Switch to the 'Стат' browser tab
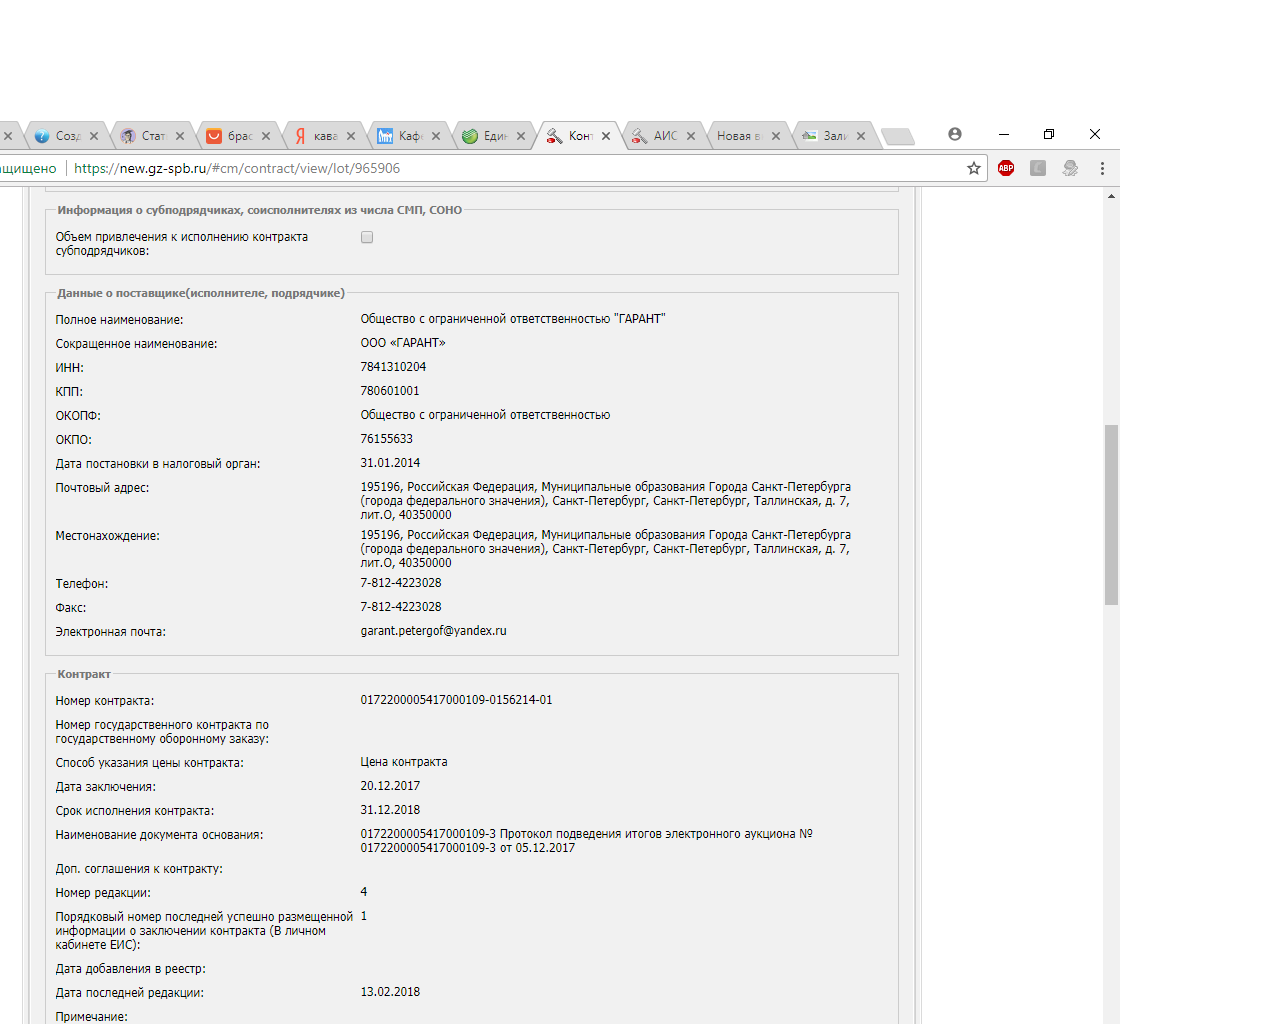 click(153, 136)
